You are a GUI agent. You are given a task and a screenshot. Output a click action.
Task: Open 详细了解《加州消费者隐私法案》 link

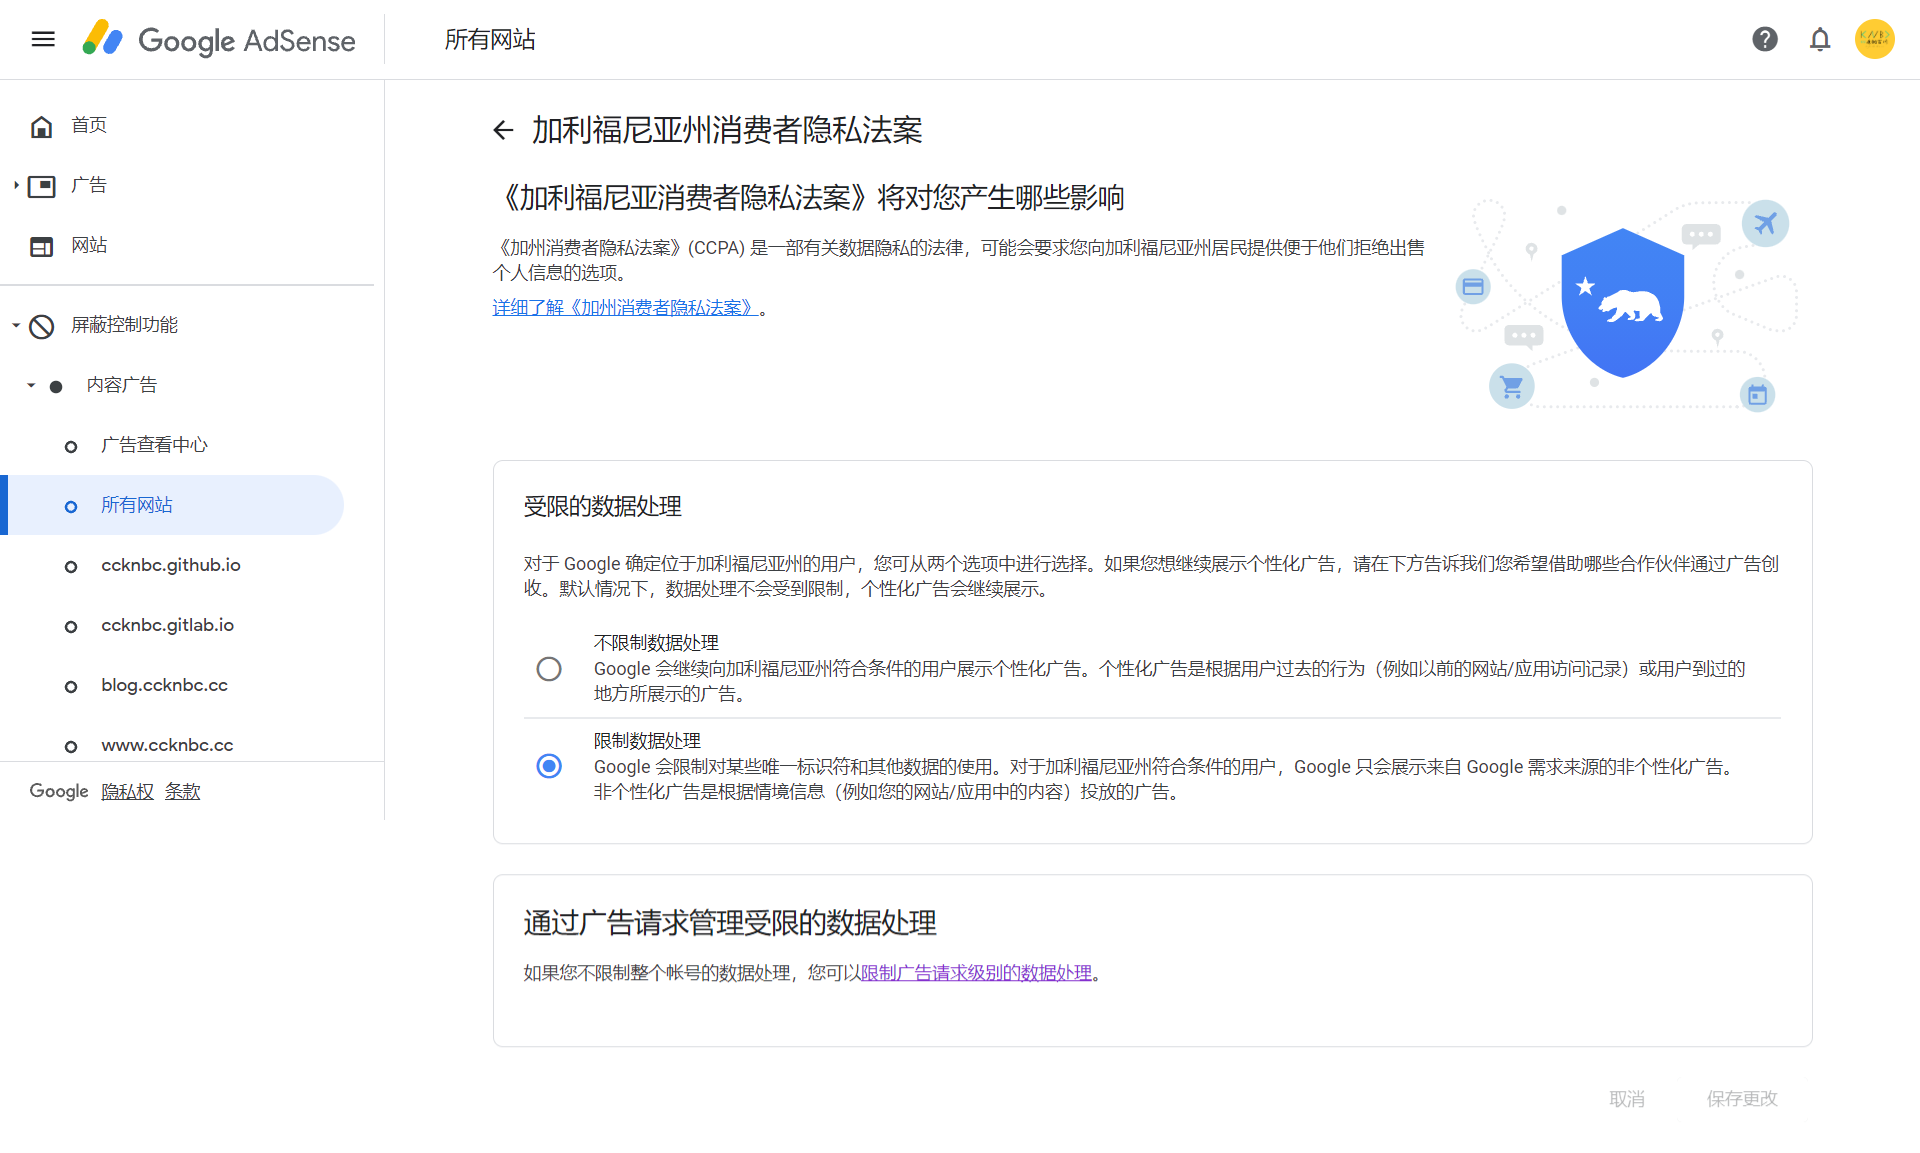click(x=625, y=307)
